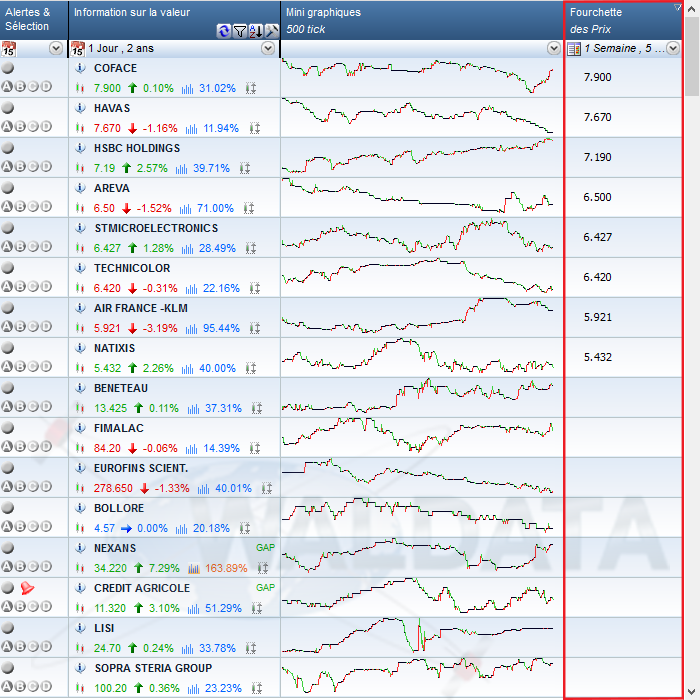This screenshot has height=700, width=700.
Task: Click orange volume icon in NEXANS row
Action: (x=194, y=568)
